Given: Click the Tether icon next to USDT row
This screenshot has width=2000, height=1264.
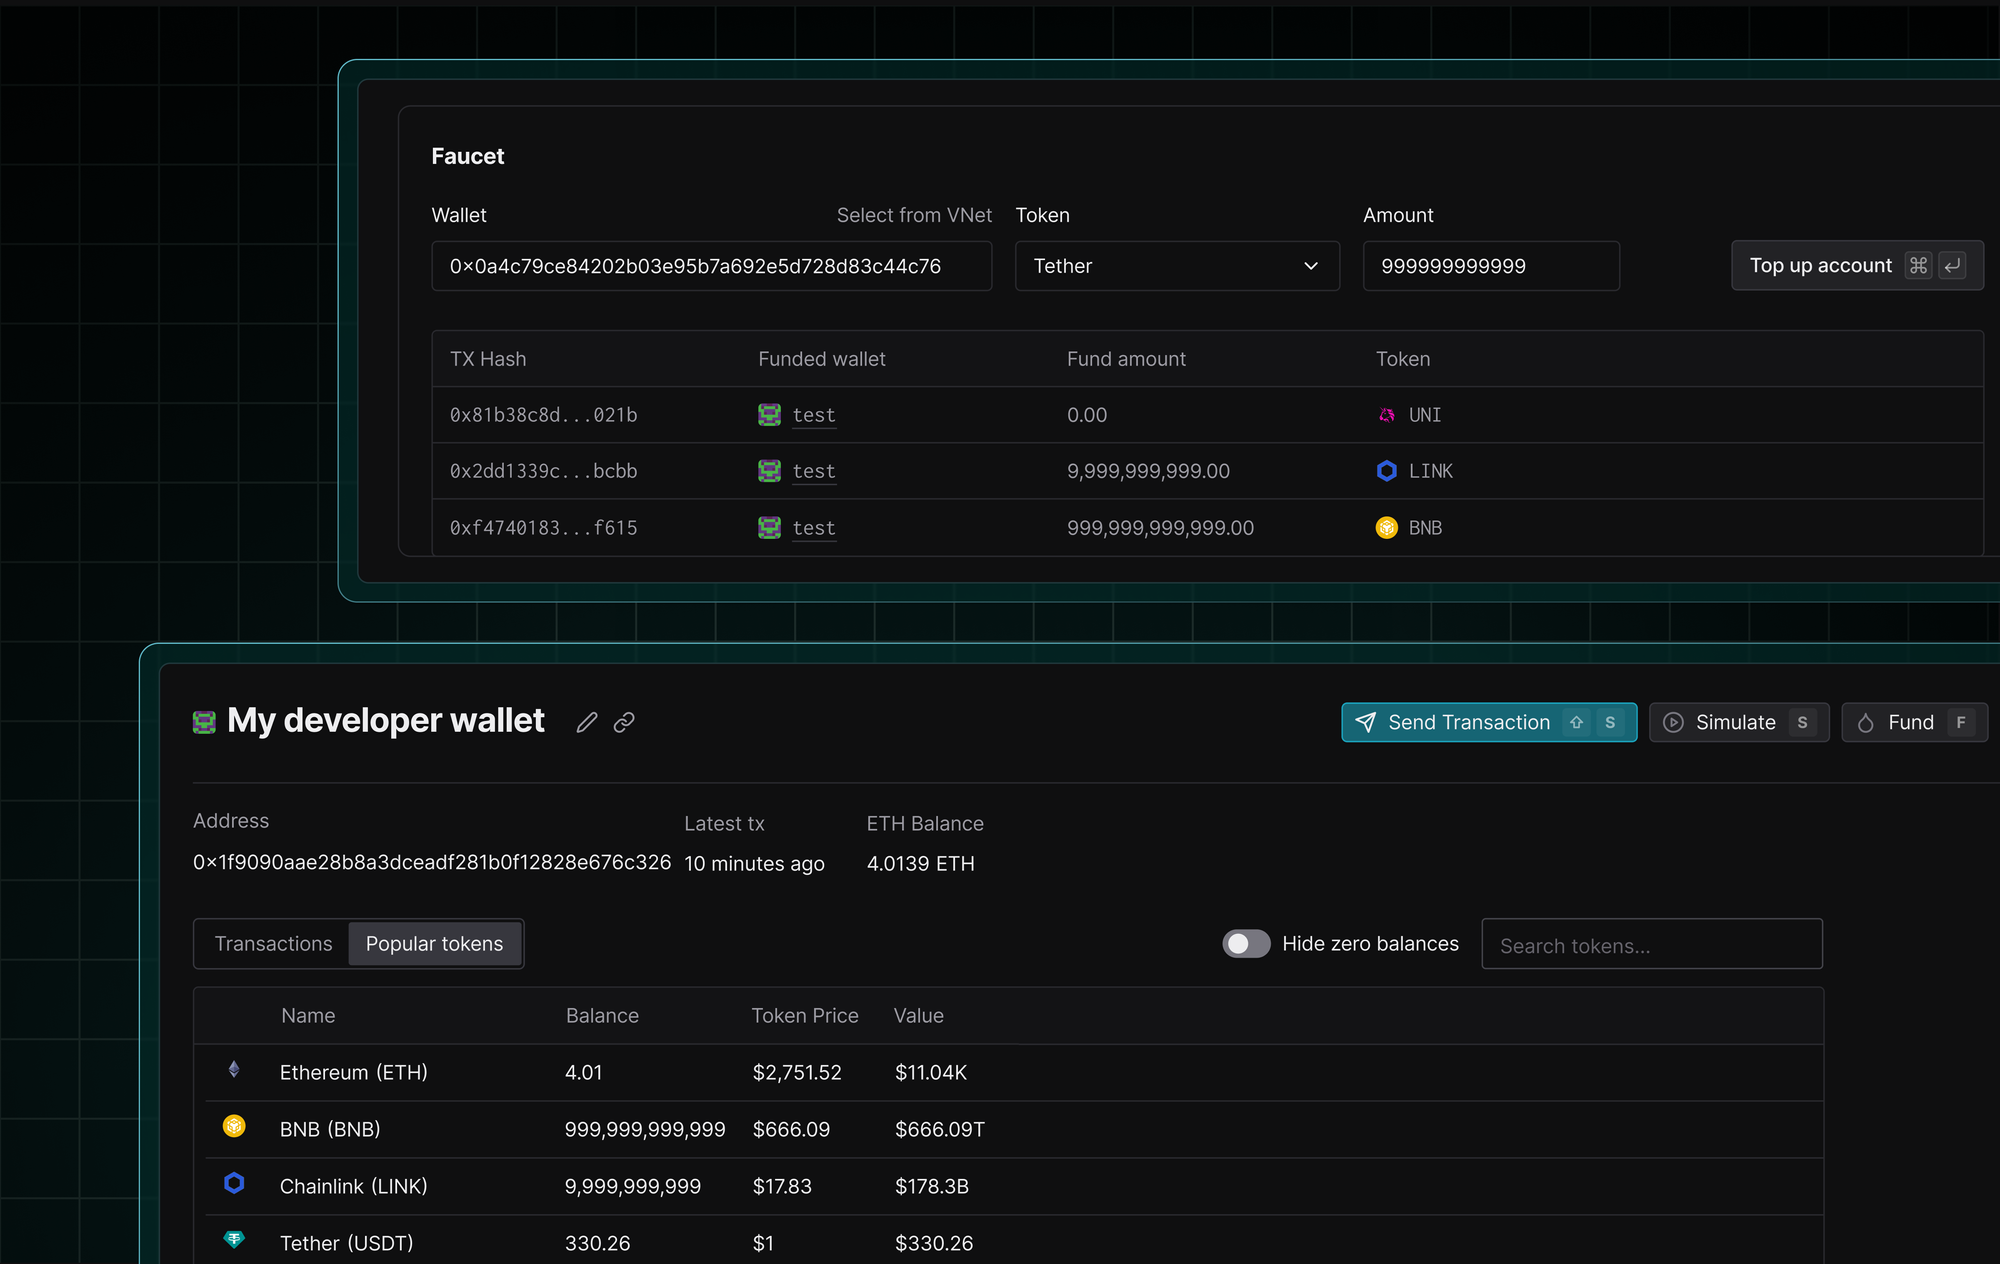Looking at the screenshot, I should [x=234, y=1240].
